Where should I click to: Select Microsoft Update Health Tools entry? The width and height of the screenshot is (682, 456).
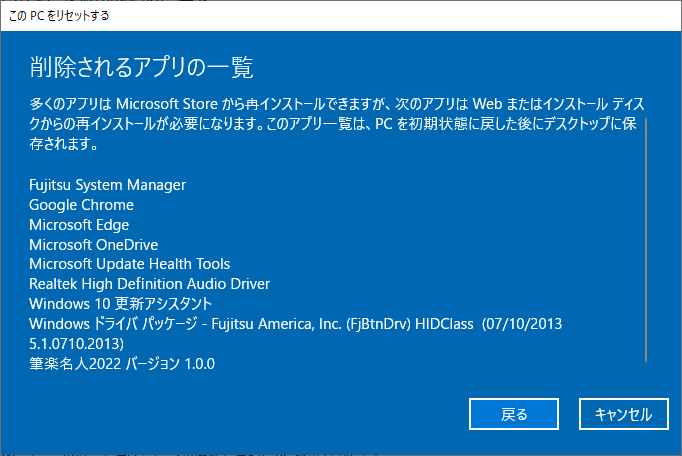(x=130, y=264)
